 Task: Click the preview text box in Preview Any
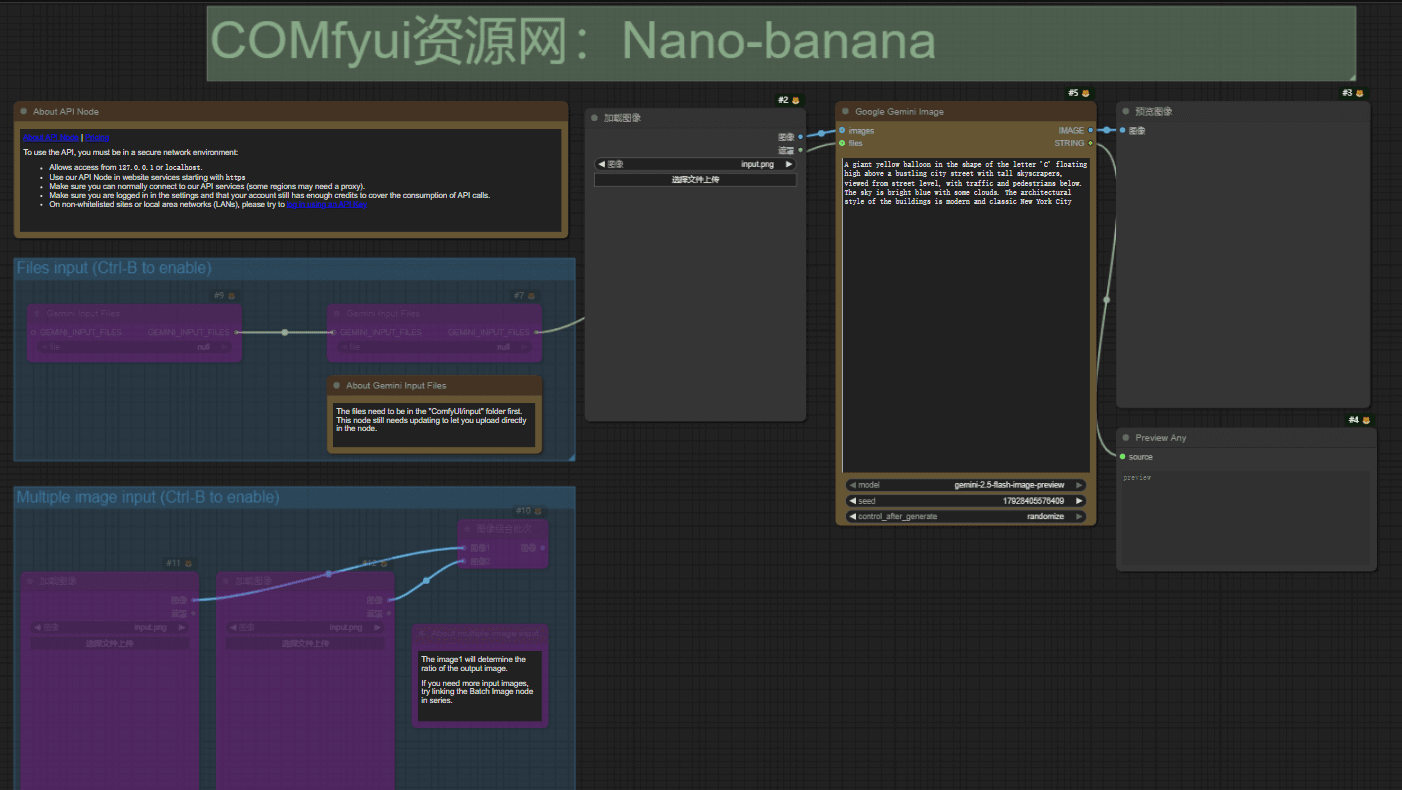pyautogui.click(x=1246, y=518)
